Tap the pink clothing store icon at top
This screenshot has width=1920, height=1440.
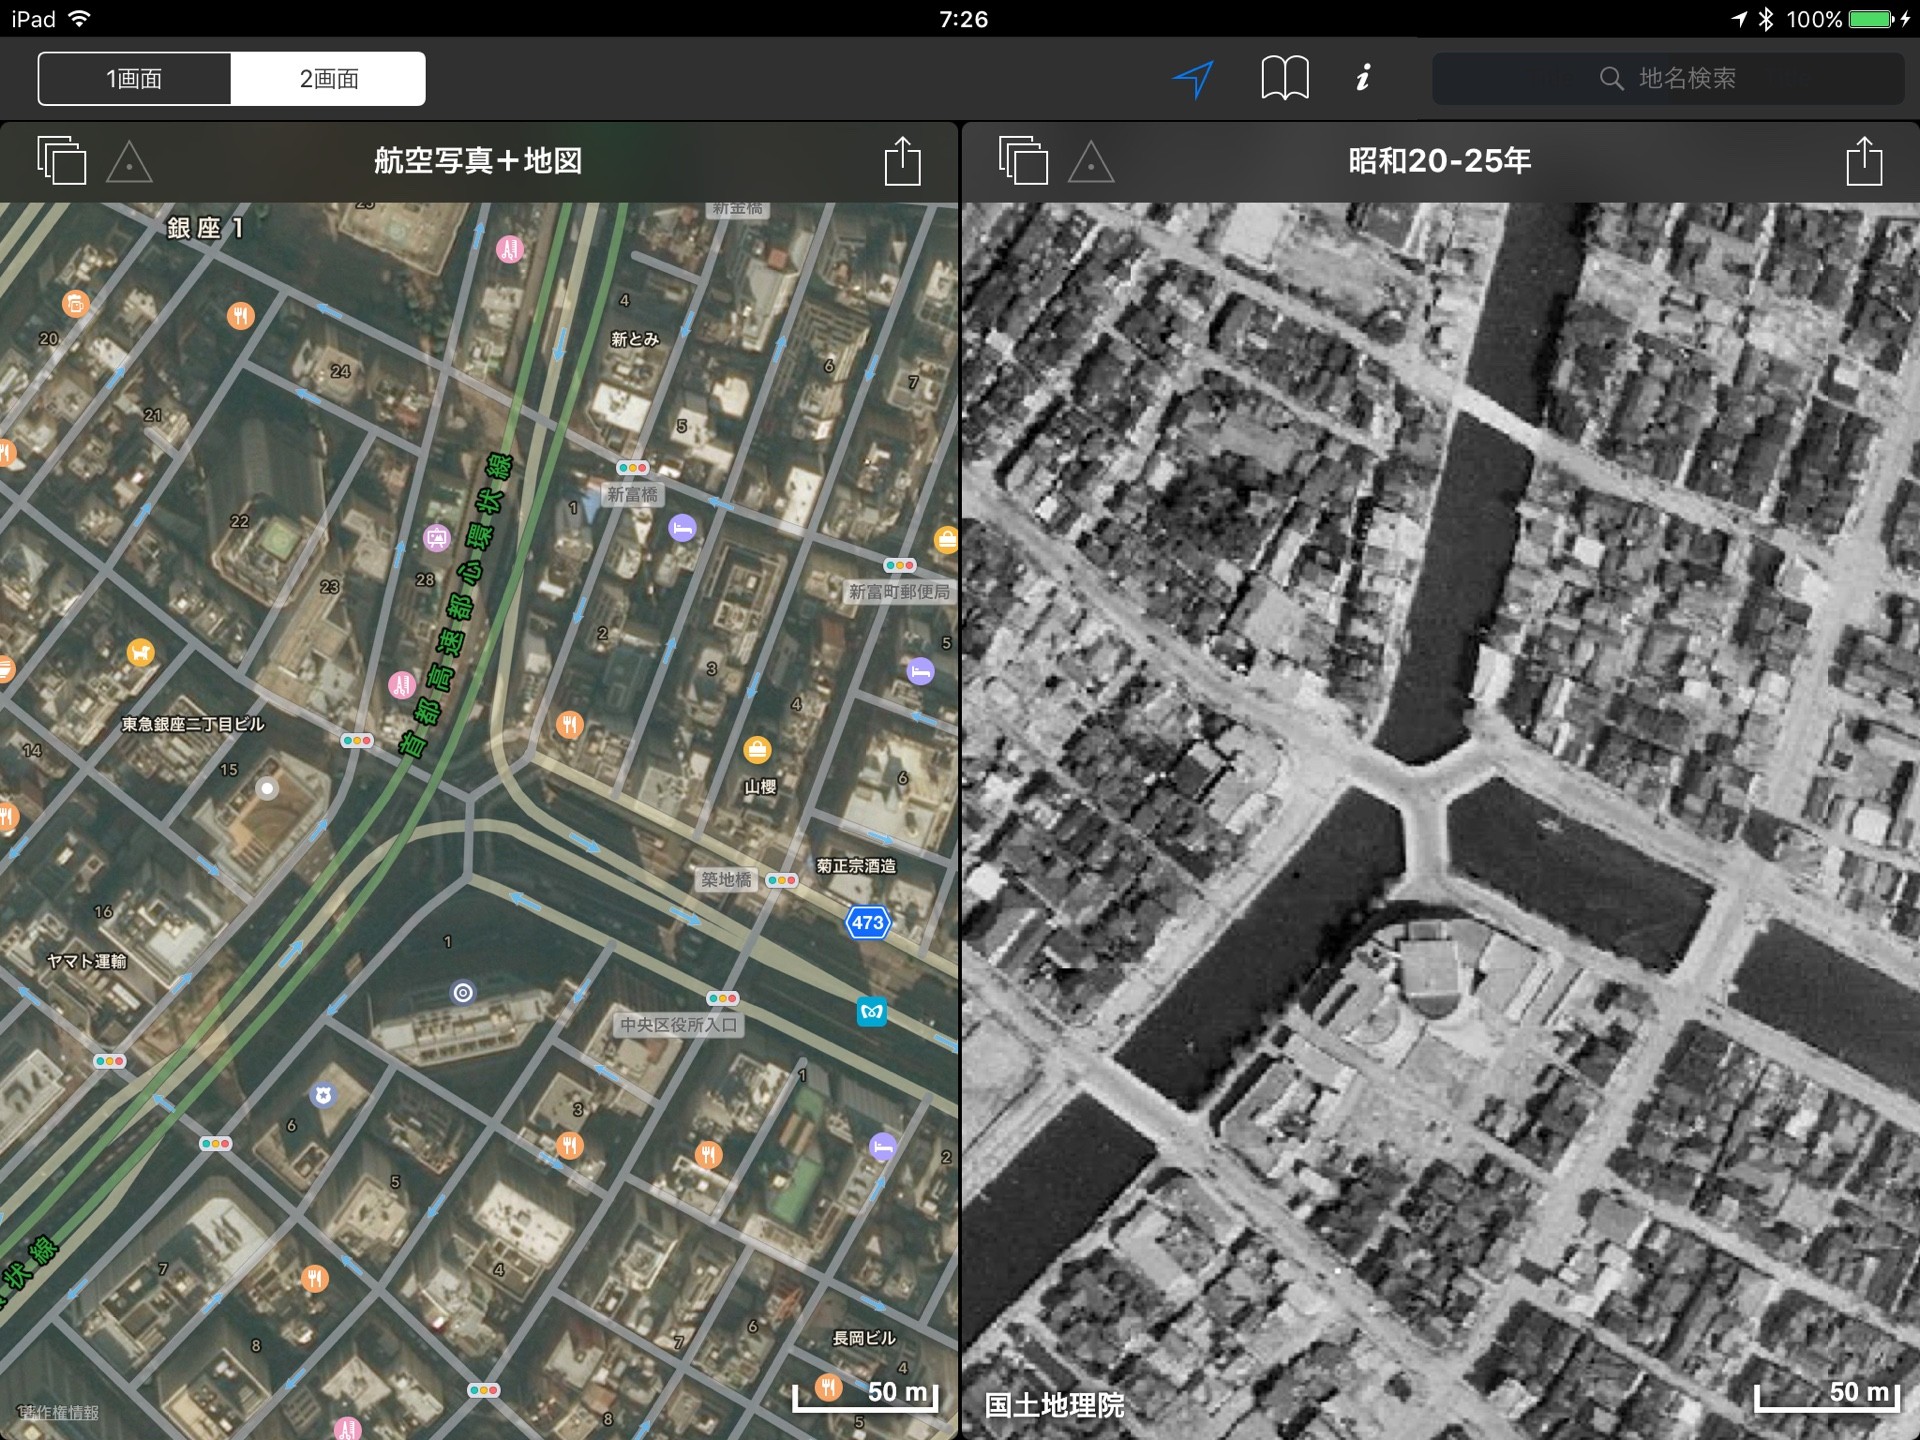coord(510,249)
